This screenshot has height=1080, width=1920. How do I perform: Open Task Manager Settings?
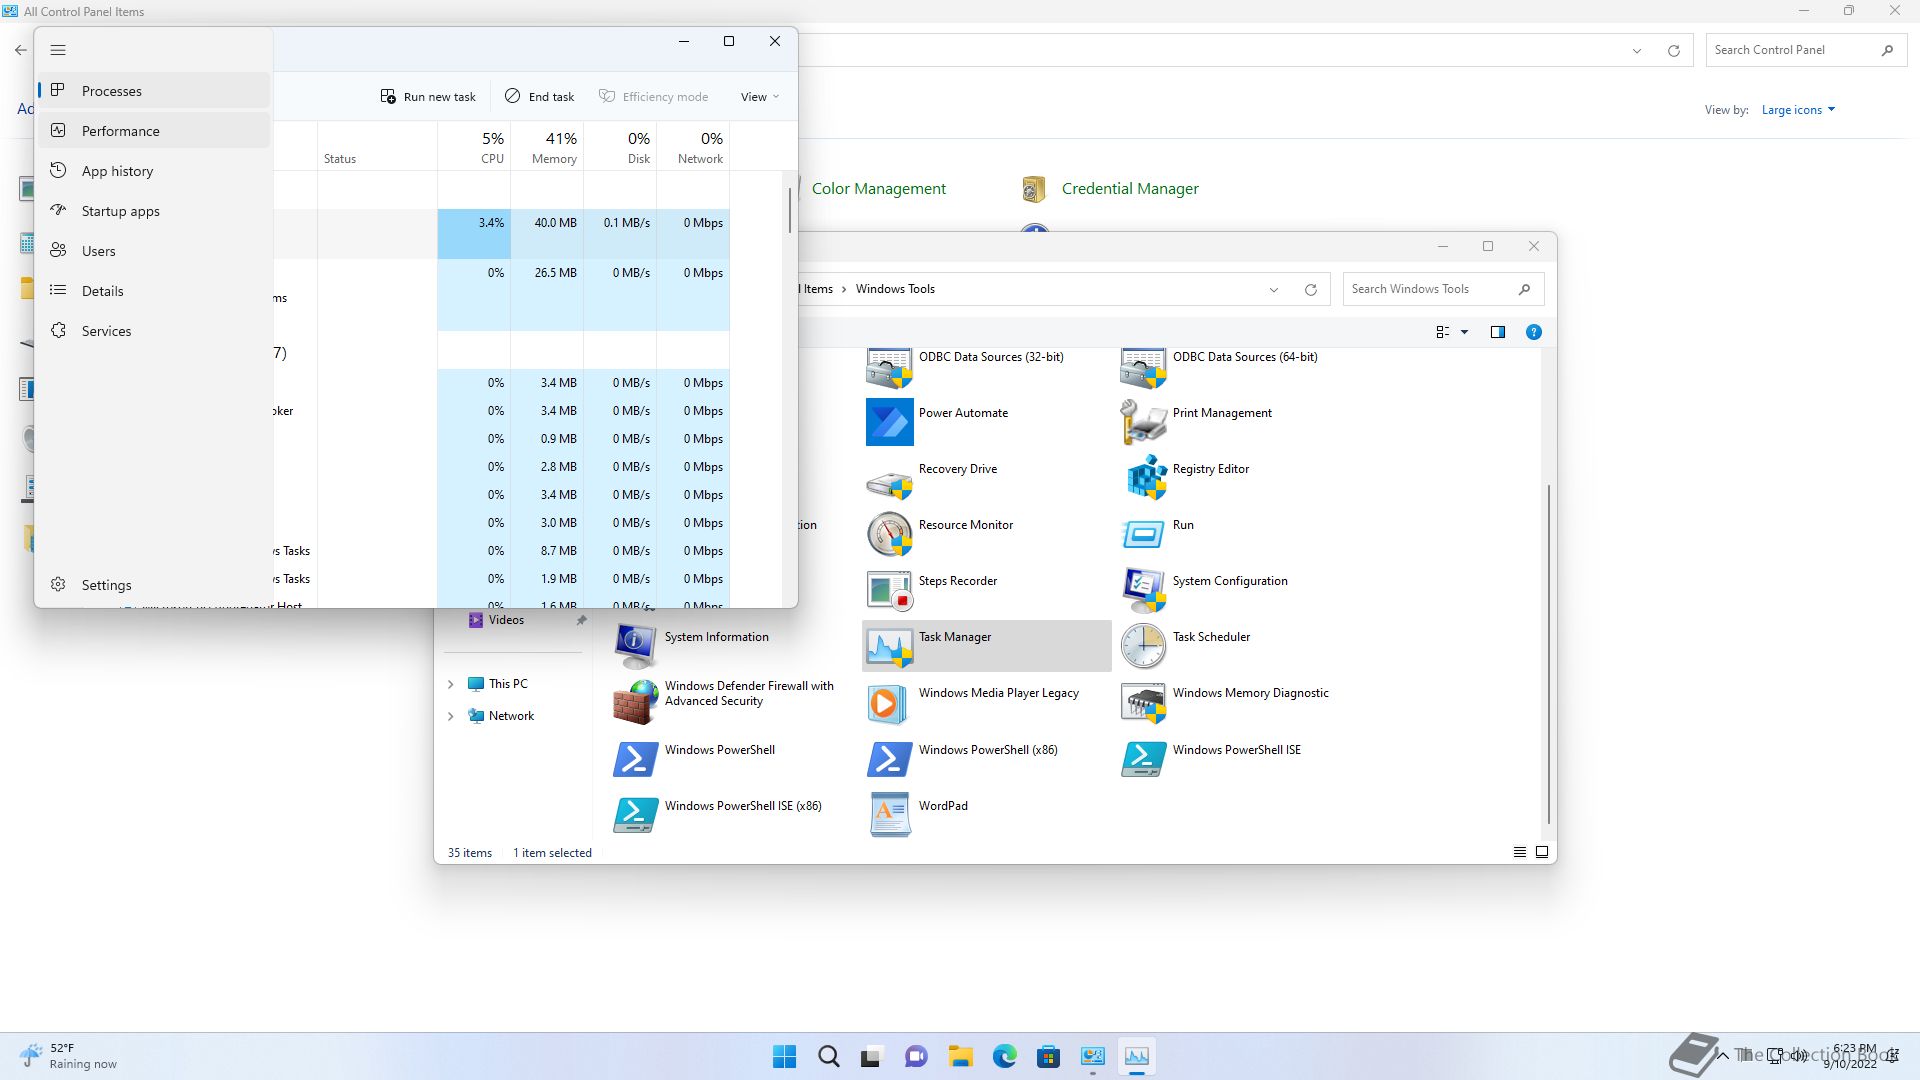point(154,585)
